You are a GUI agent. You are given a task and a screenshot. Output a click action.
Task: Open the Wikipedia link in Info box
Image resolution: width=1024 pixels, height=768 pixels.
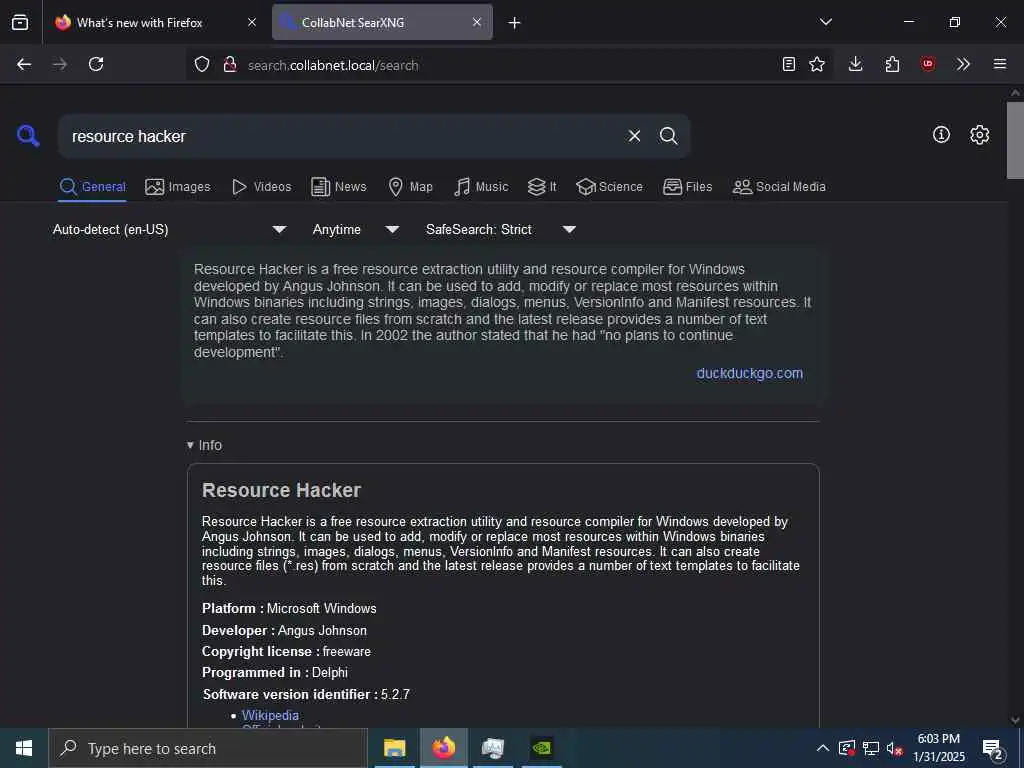270,715
